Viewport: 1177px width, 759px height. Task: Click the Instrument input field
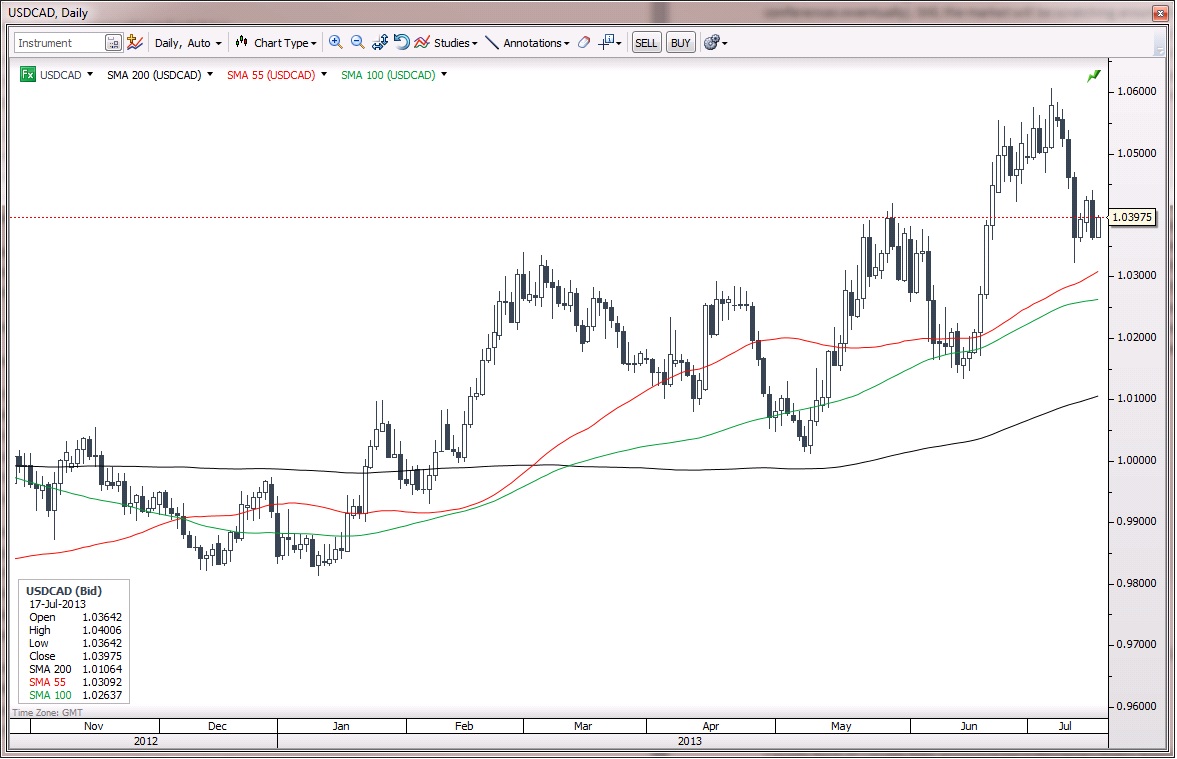coord(59,43)
